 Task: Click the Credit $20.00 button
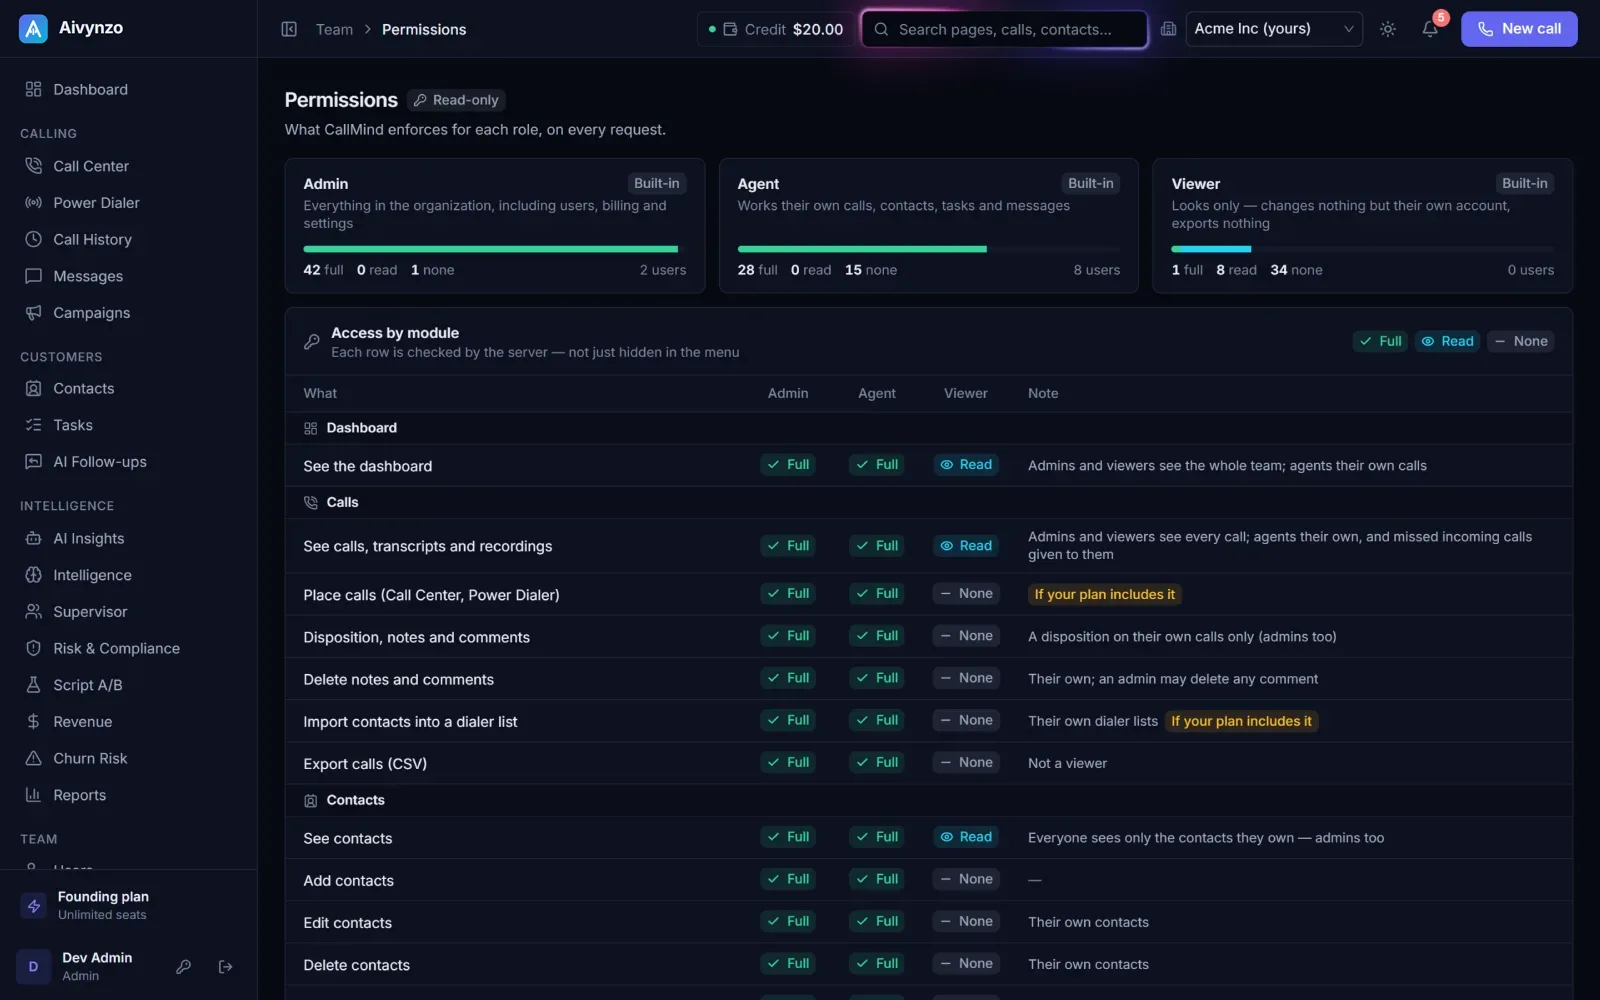(776, 29)
